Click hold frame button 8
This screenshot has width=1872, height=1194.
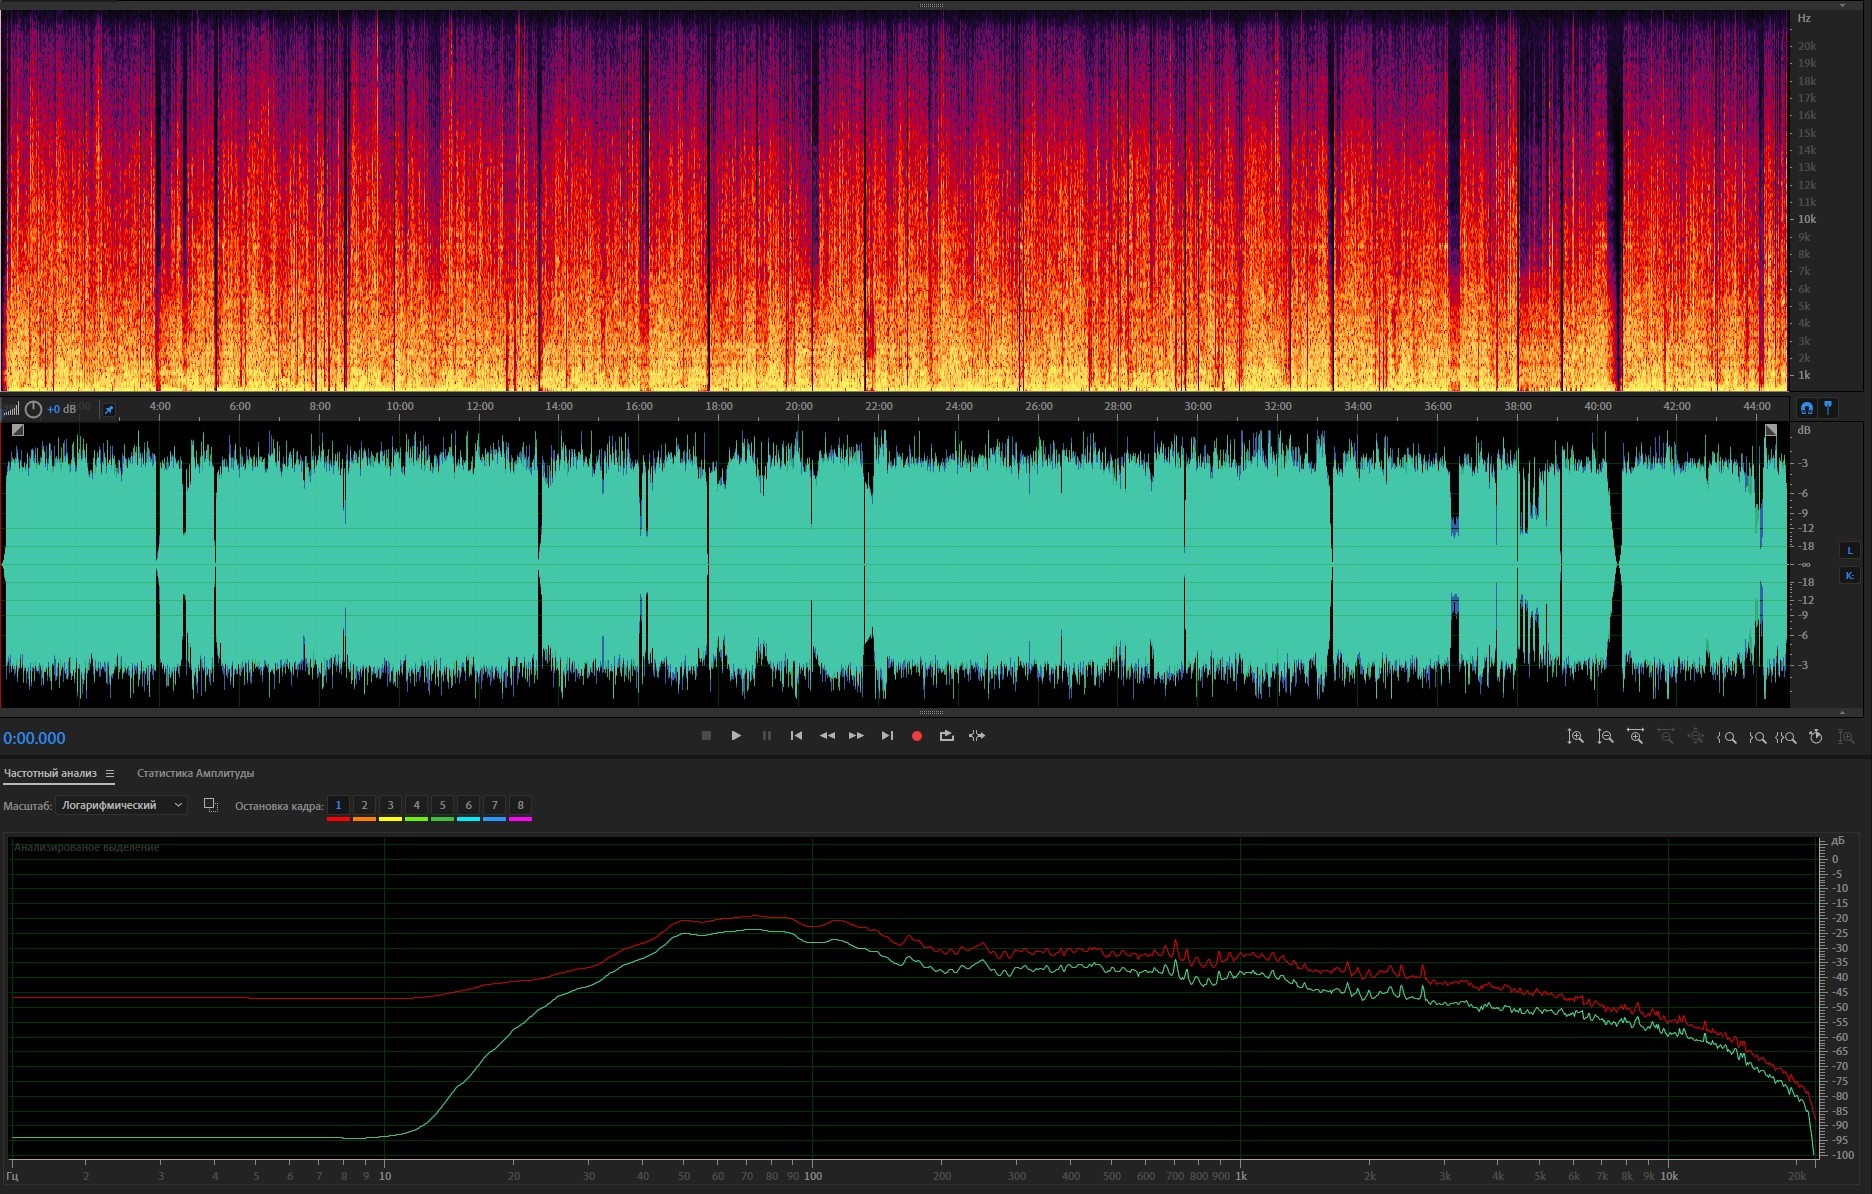520,805
